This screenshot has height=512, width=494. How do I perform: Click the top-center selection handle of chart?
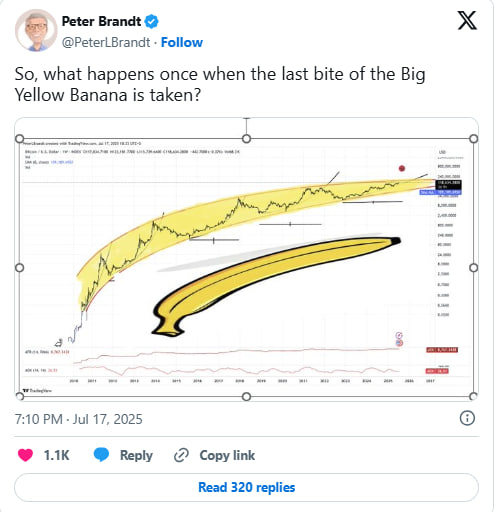(246, 139)
